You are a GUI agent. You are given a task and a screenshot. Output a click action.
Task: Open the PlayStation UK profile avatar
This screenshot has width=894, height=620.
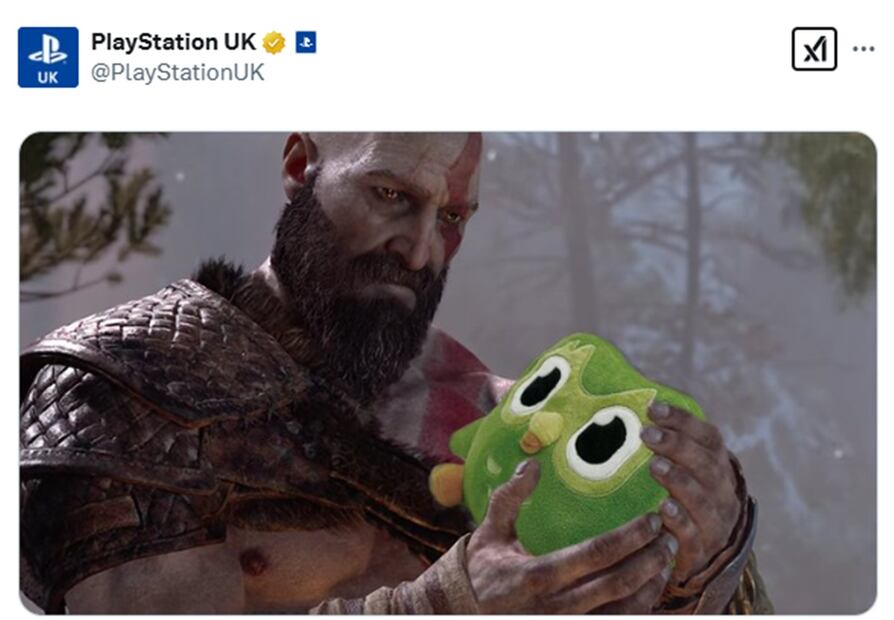coord(48,57)
